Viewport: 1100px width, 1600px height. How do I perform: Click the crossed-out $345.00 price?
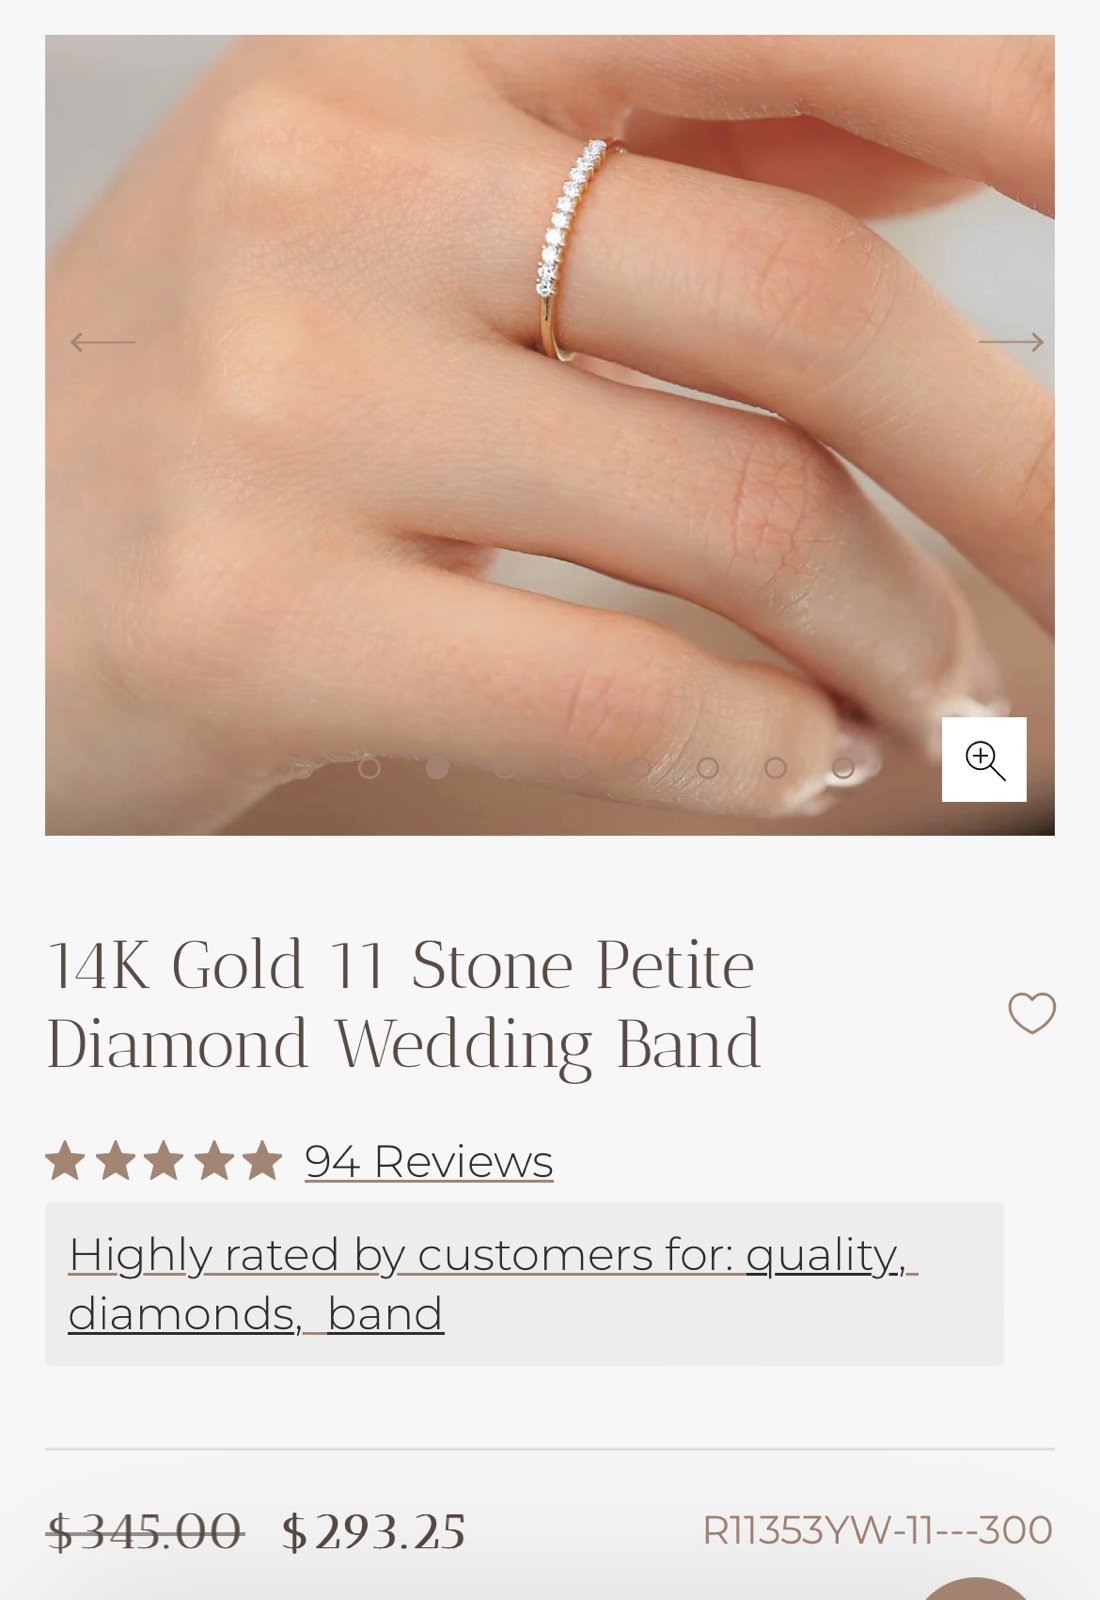pos(145,1531)
